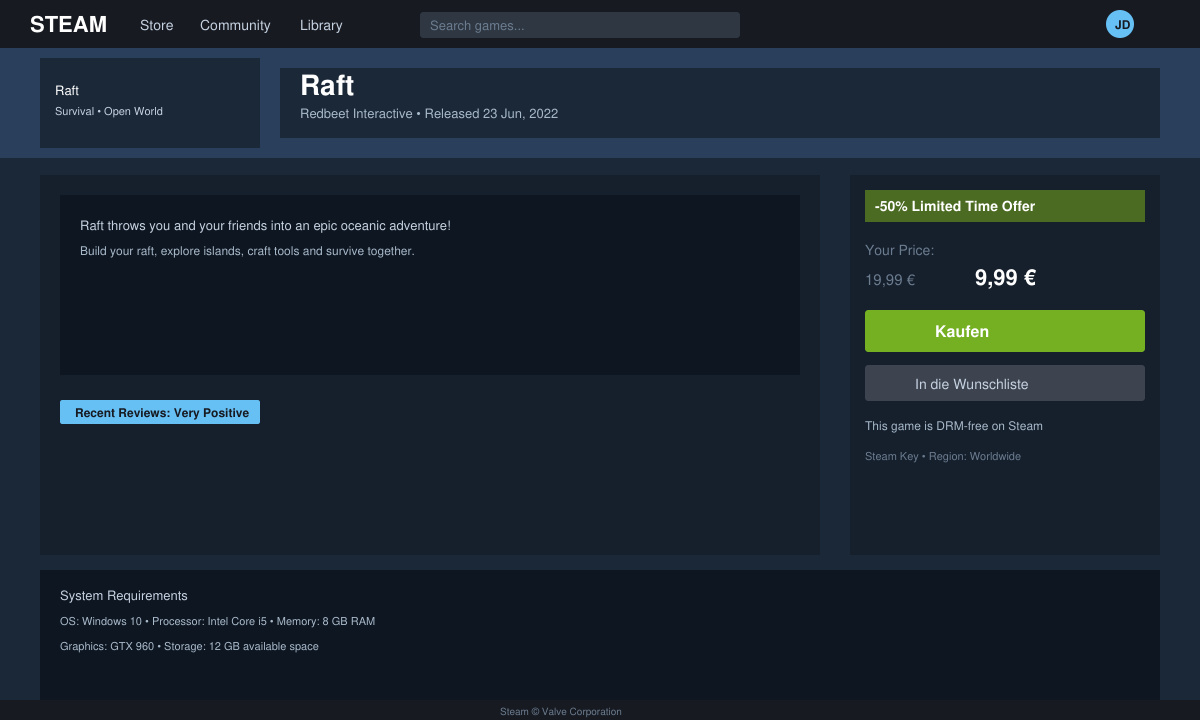Click the large Raft game title
This screenshot has height=720, width=1200.
327,85
